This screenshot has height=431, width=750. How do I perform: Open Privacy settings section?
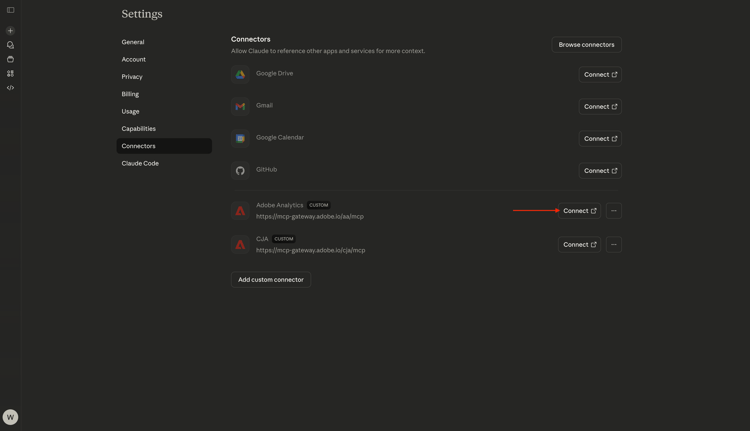pyautogui.click(x=164, y=77)
